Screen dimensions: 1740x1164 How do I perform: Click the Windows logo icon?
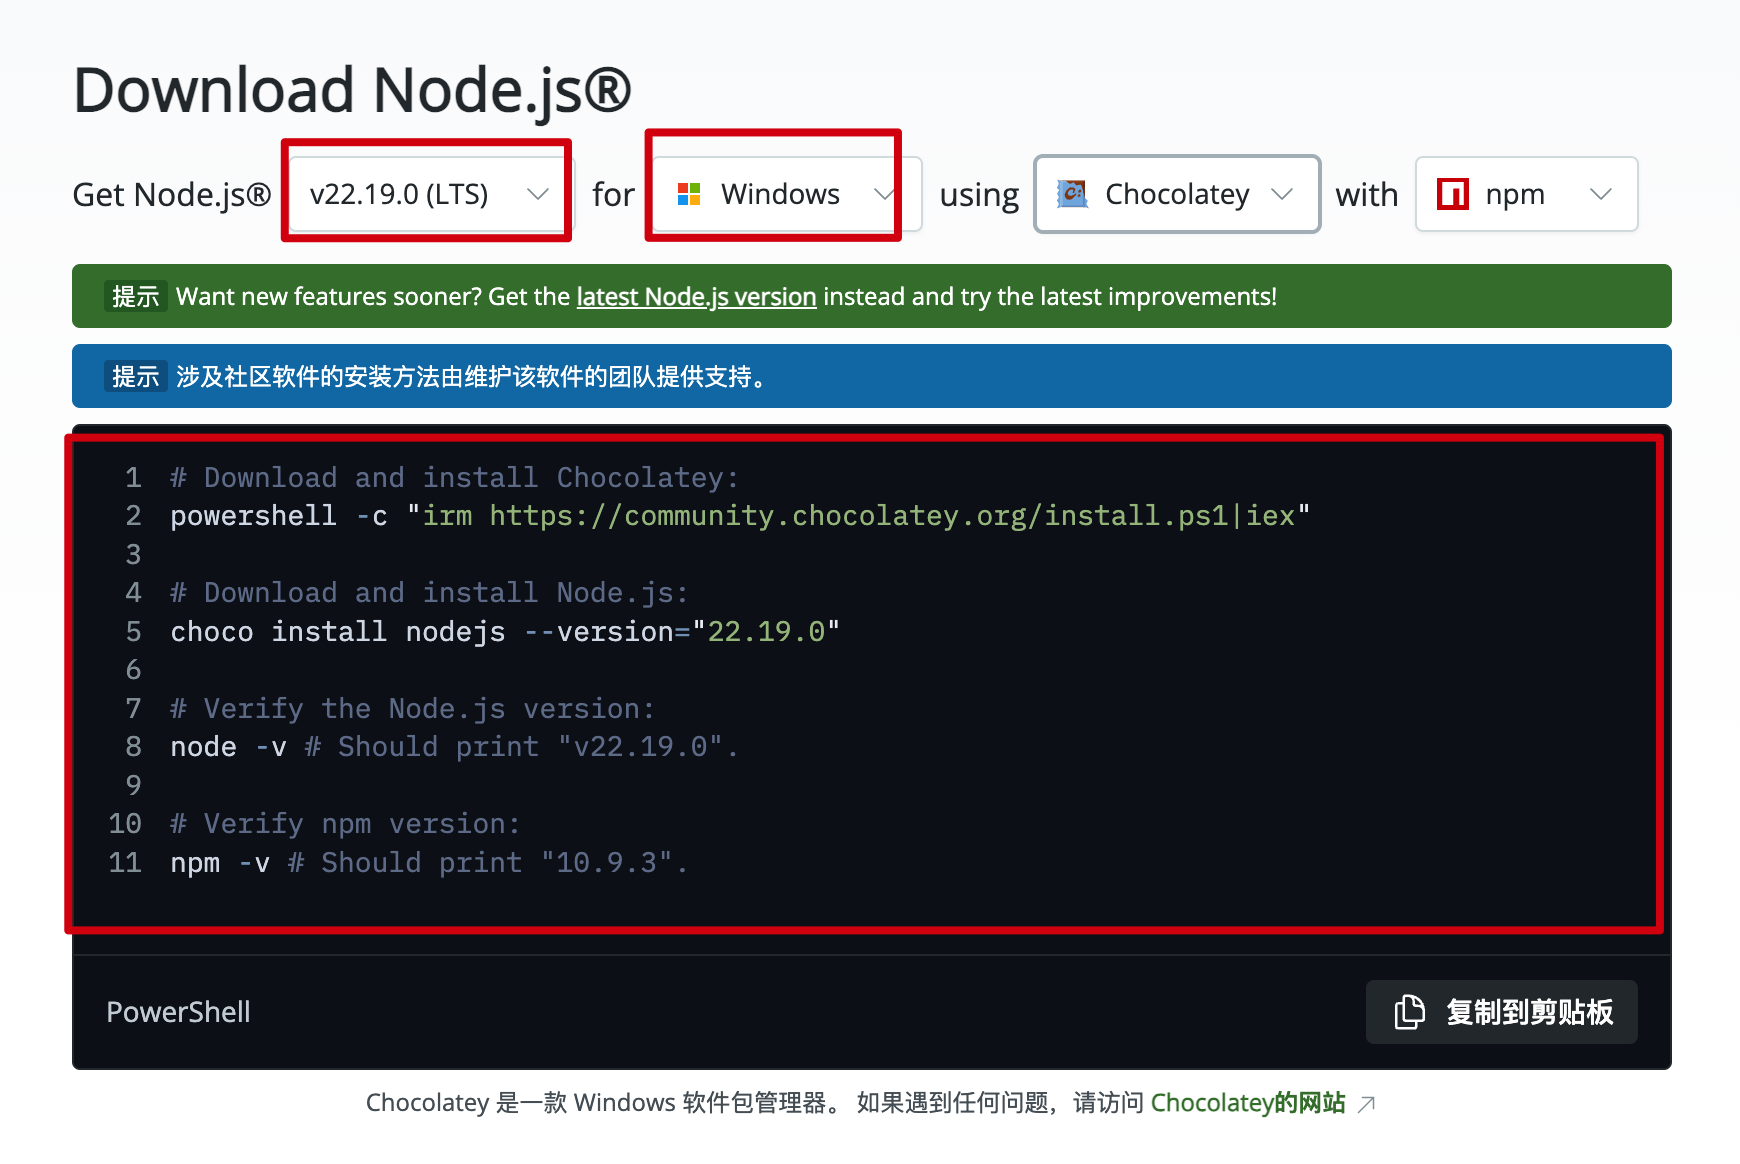click(690, 194)
